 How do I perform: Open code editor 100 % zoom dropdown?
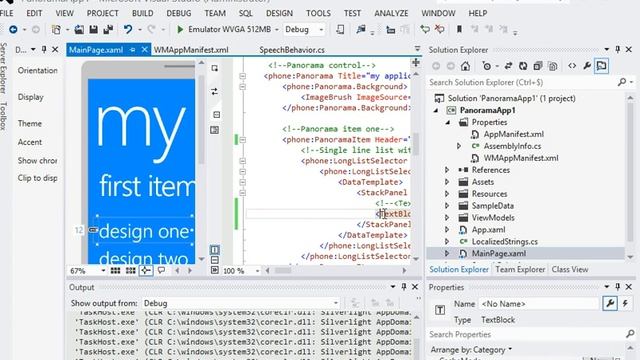coord(257,271)
